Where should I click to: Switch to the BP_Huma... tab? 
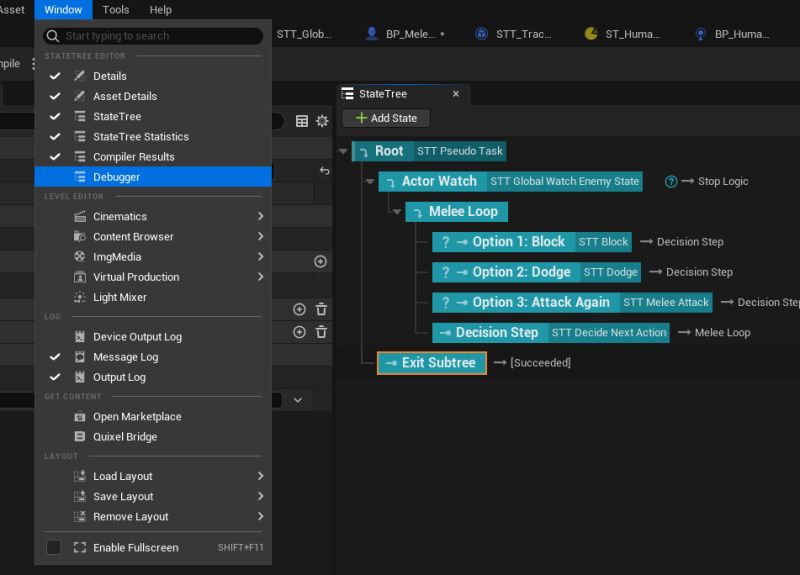click(x=734, y=34)
